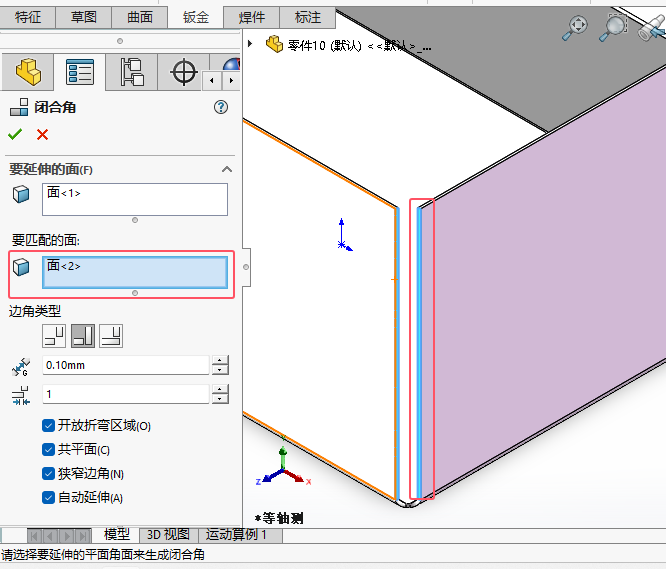This screenshot has height=569, width=666.
Task: Increase gap distance value
Action: 220,361
